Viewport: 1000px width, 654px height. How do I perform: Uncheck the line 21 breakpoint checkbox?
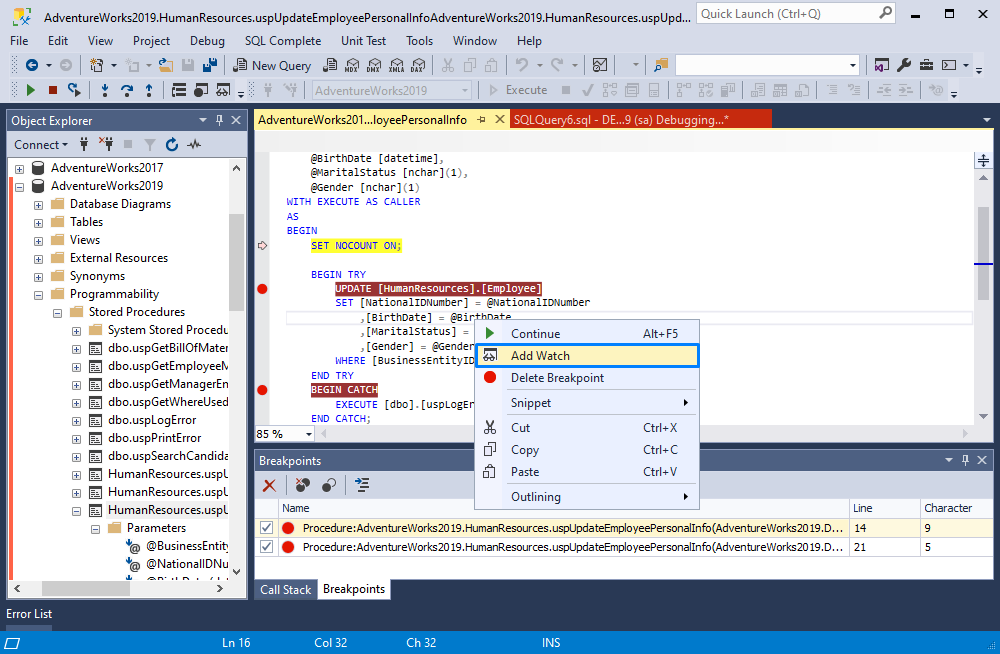pos(267,547)
